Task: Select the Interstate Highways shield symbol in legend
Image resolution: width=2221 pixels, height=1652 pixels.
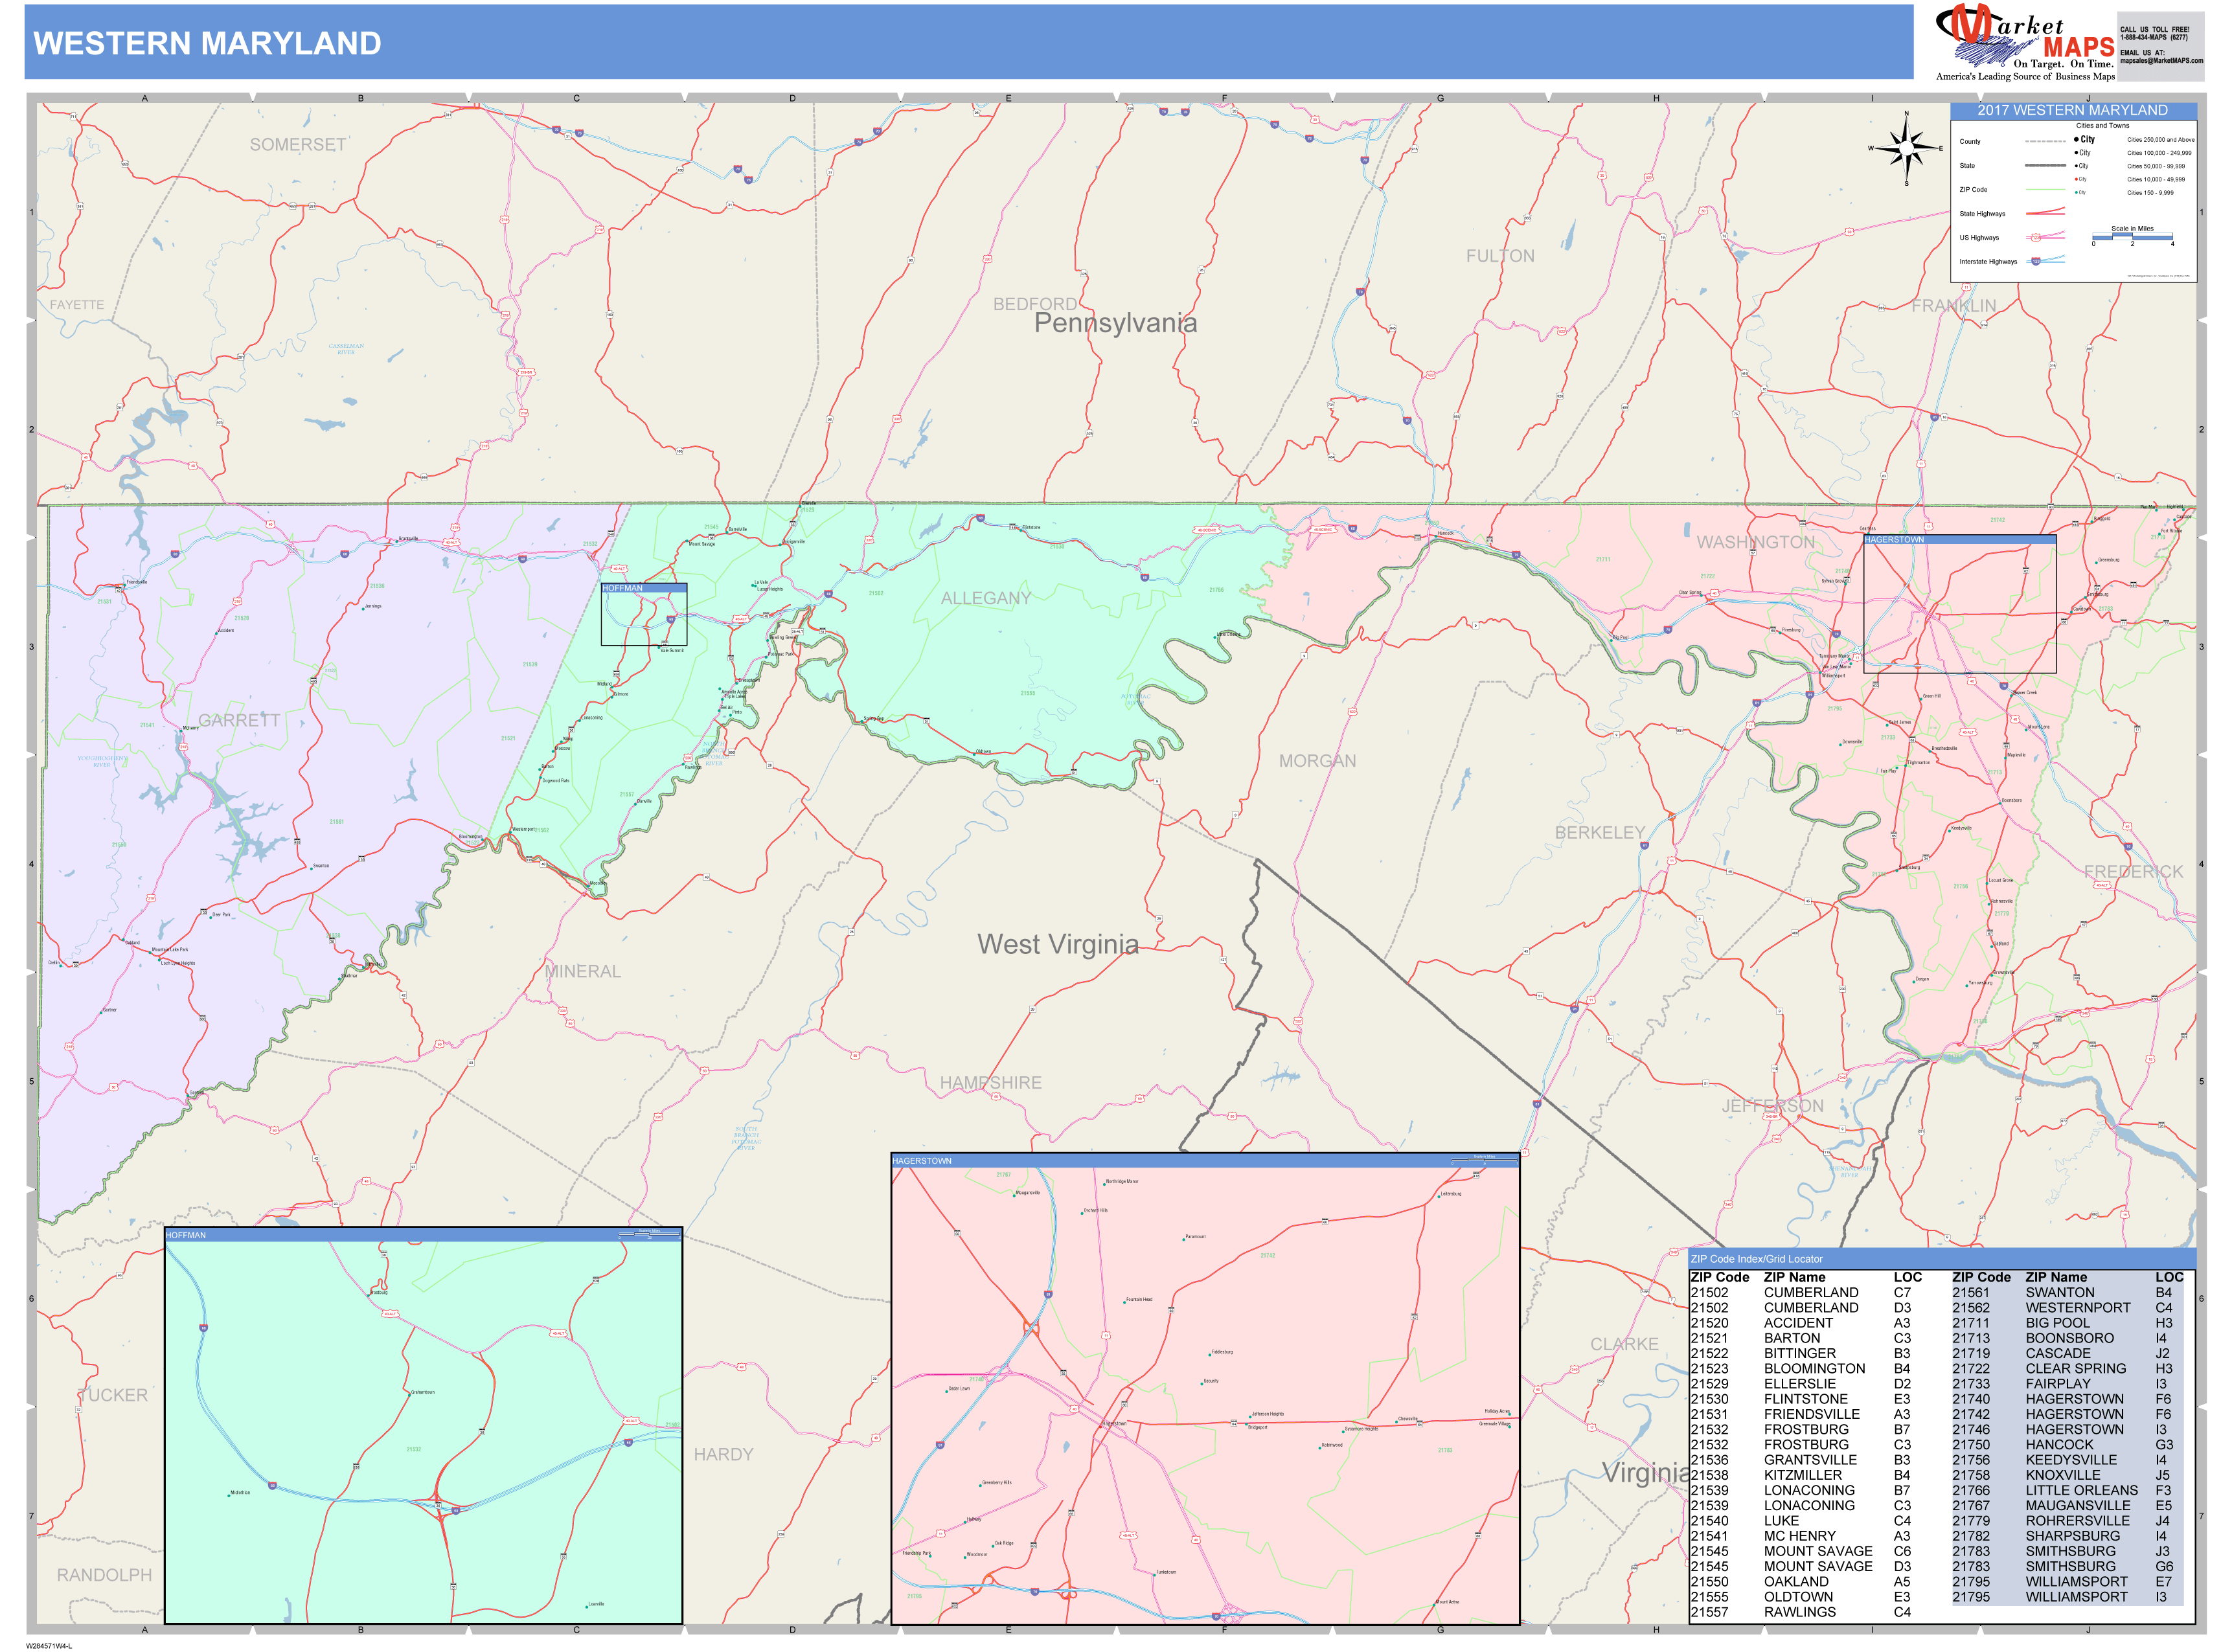Action: (2036, 261)
